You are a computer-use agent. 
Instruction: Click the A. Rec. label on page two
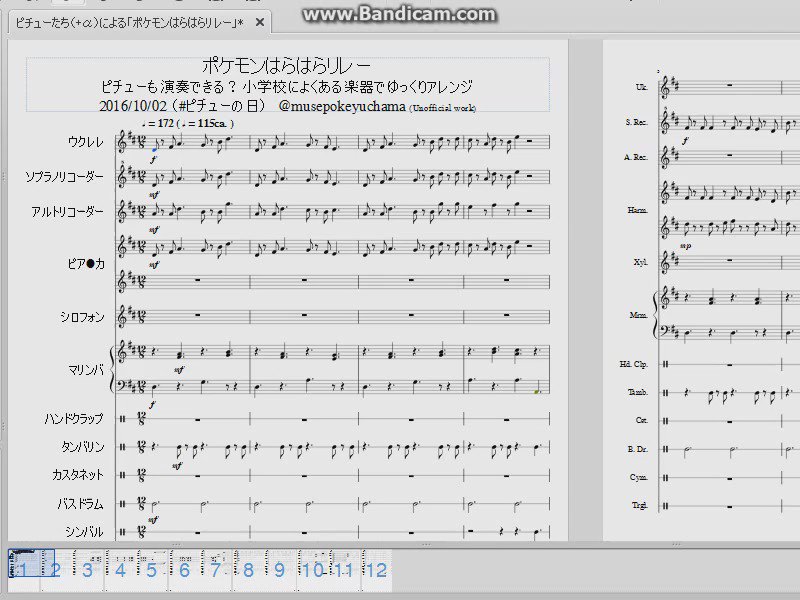coord(636,157)
